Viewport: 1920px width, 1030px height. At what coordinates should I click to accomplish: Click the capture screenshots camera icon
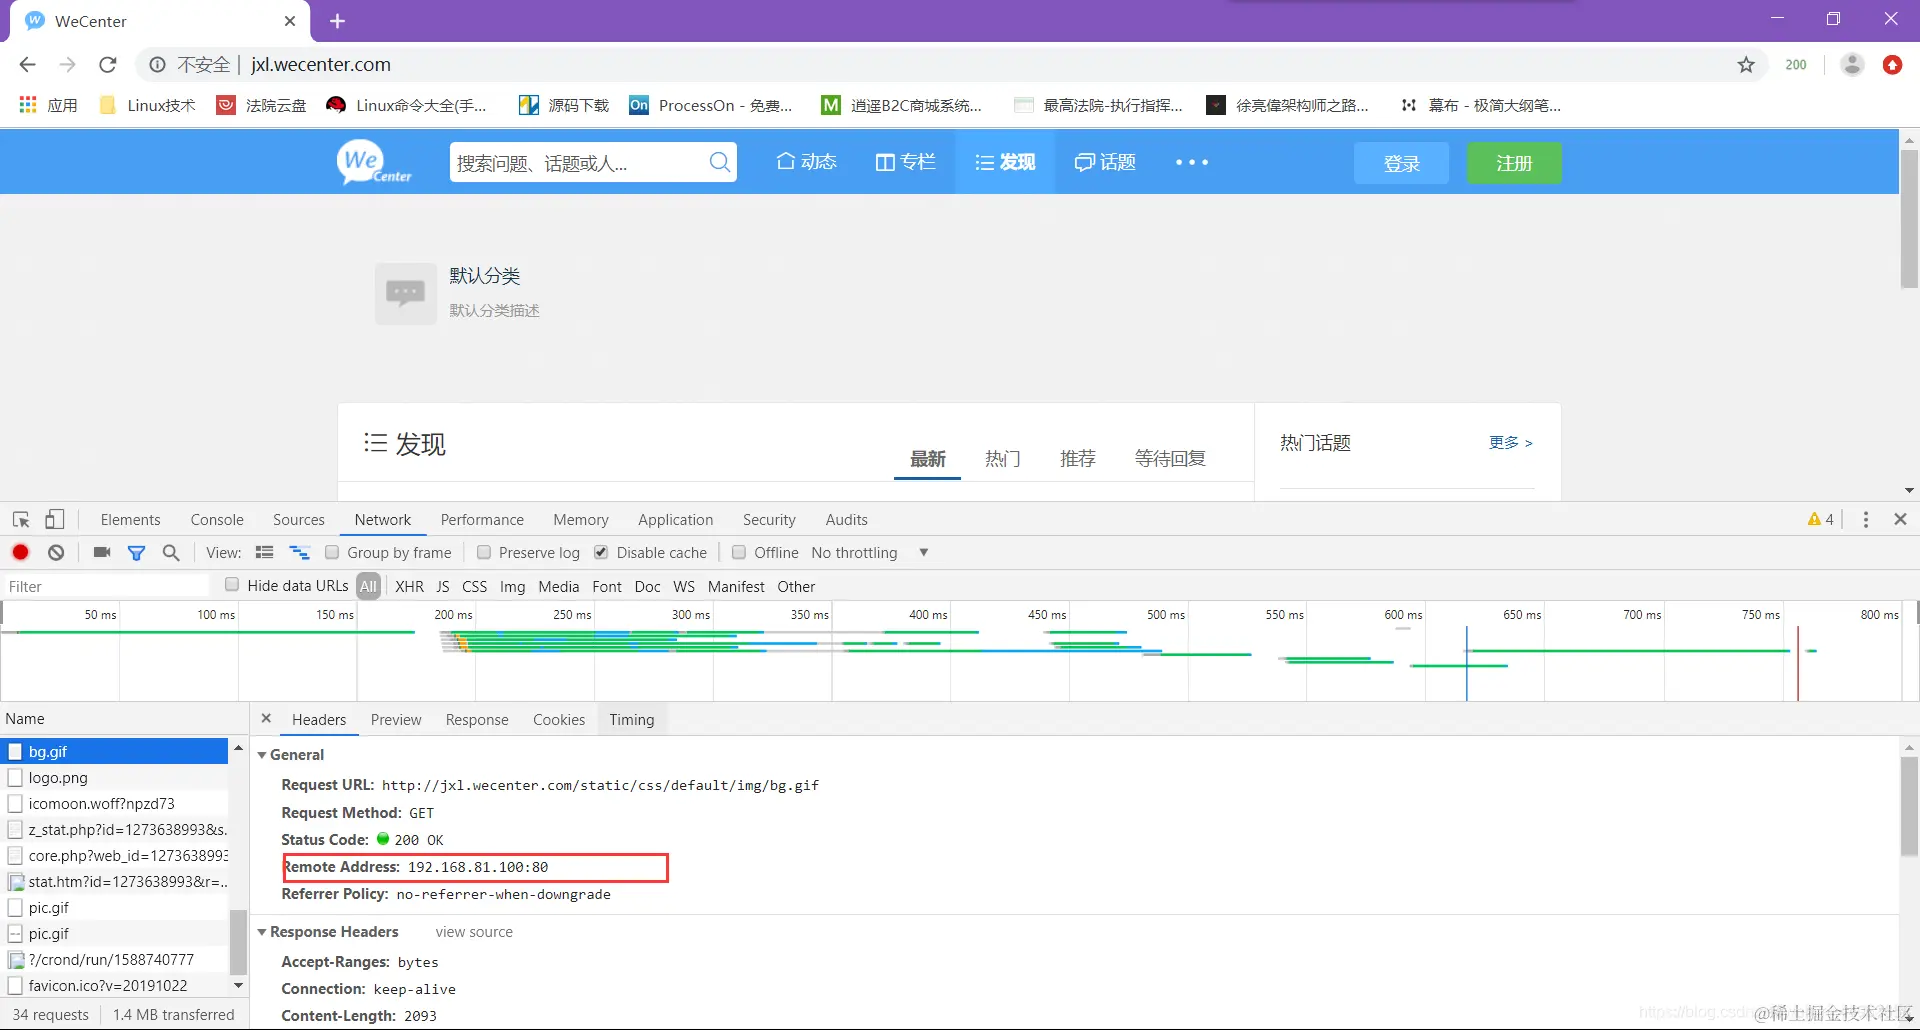(102, 552)
